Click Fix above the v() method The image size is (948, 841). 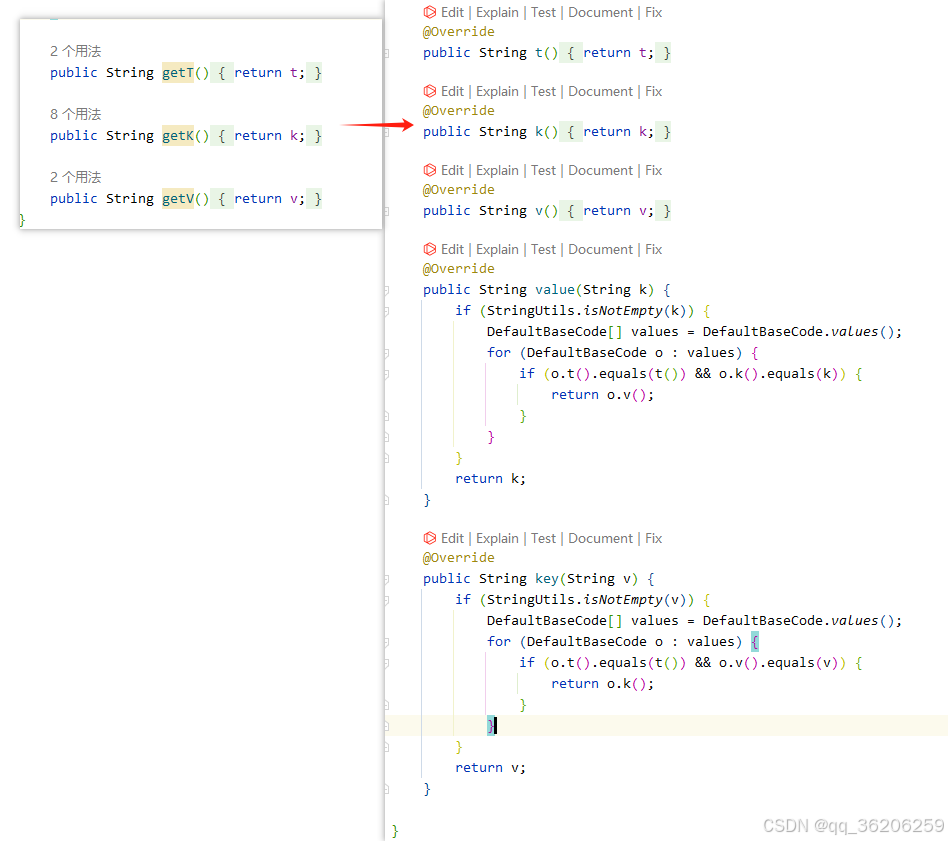tap(654, 170)
